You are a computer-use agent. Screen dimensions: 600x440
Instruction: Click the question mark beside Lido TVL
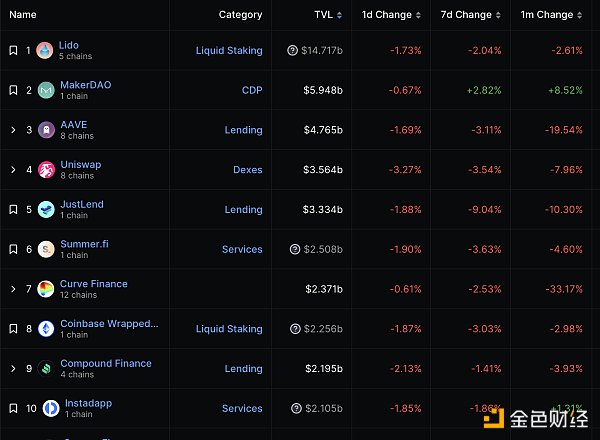[292, 50]
